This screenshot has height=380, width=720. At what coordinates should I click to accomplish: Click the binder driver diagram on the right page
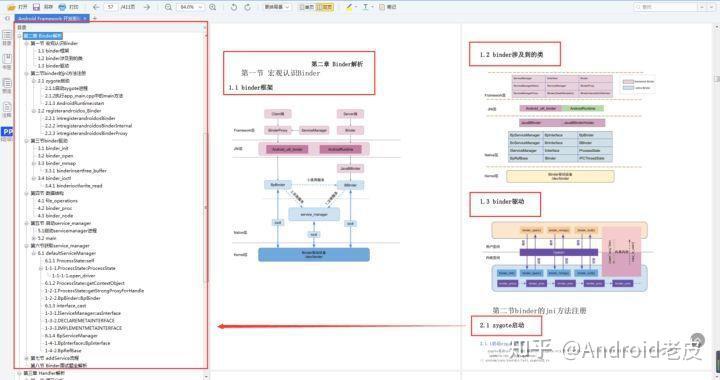coord(569,257)
